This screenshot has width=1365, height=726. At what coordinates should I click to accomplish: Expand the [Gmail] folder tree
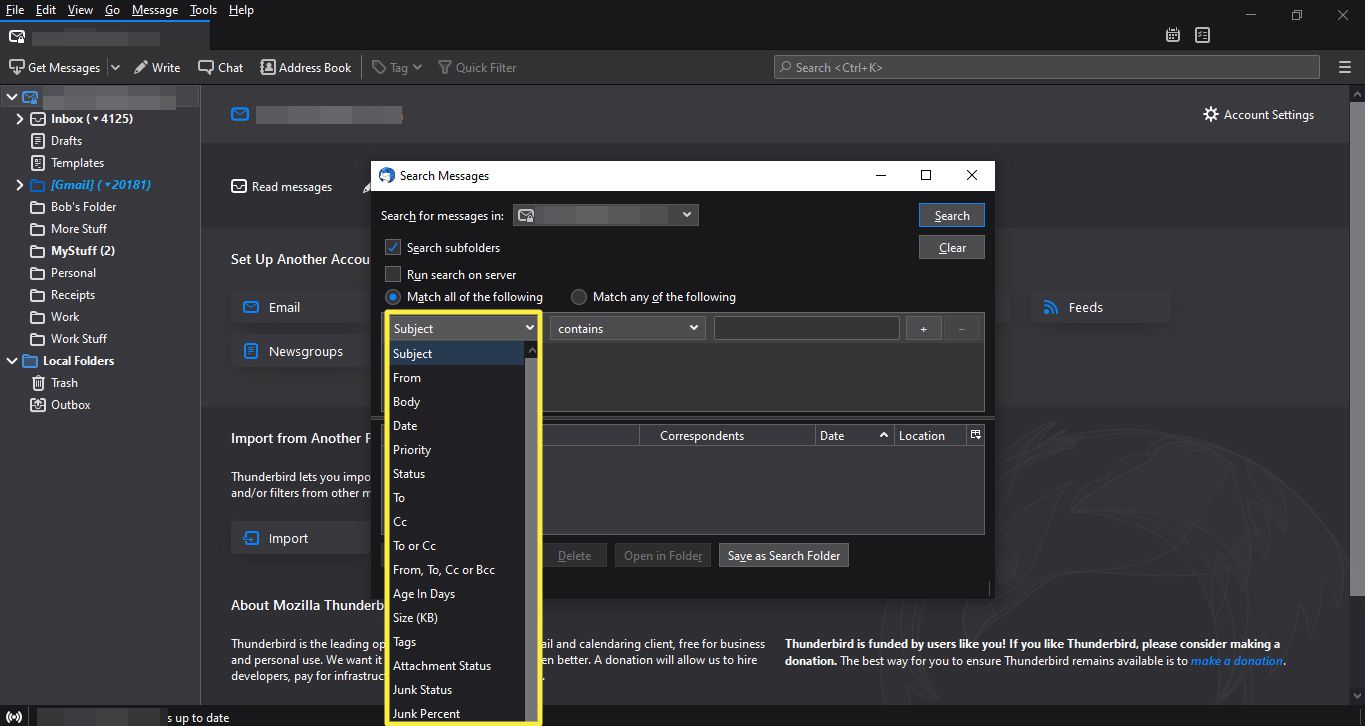coord(19,185)
